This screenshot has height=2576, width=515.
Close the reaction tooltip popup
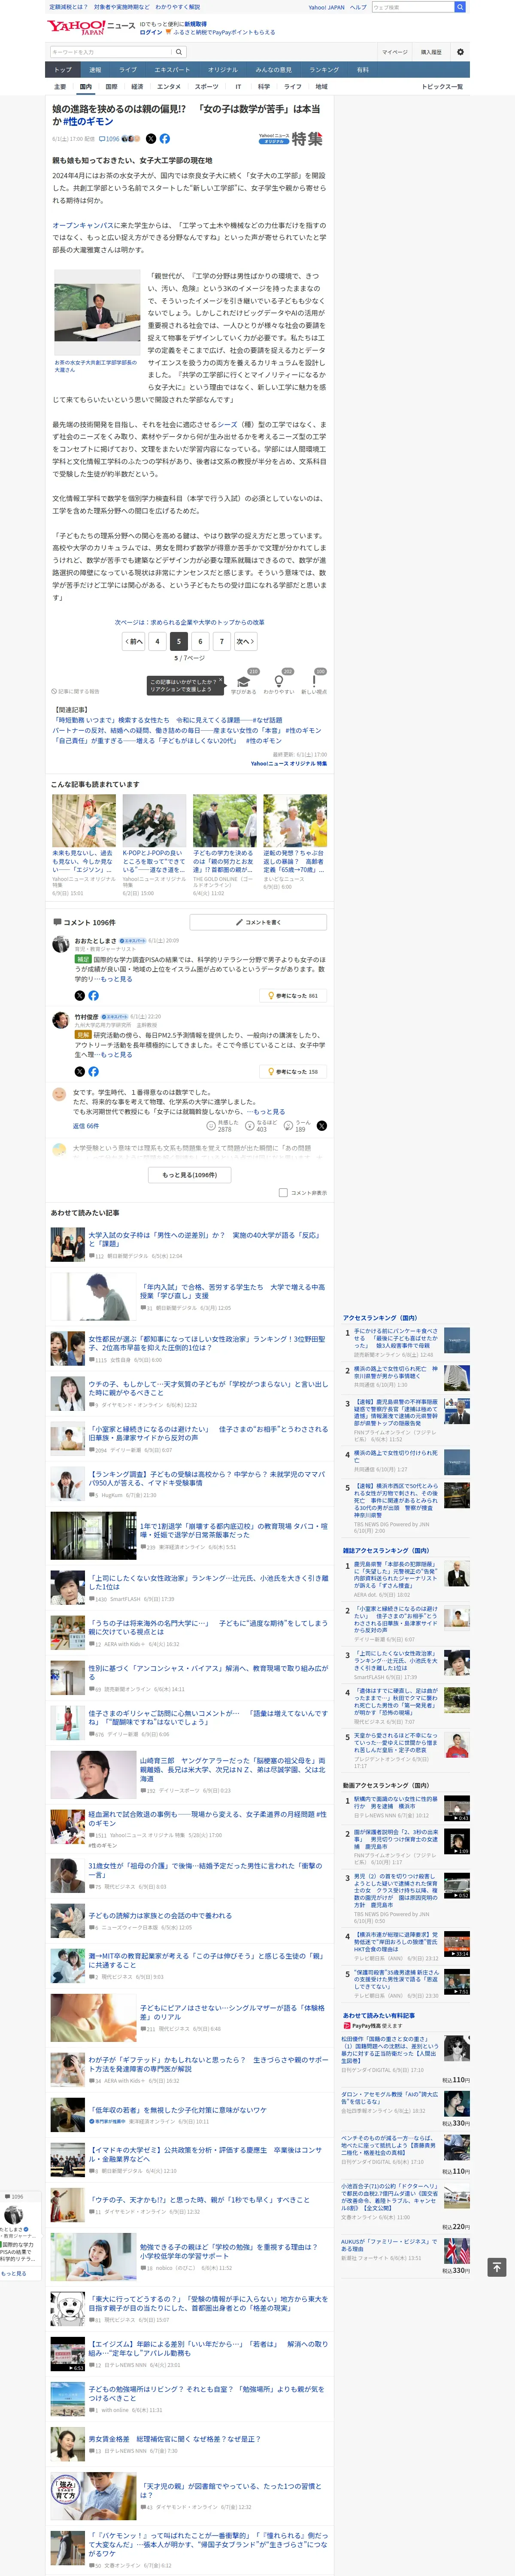[x=220, y=681]
